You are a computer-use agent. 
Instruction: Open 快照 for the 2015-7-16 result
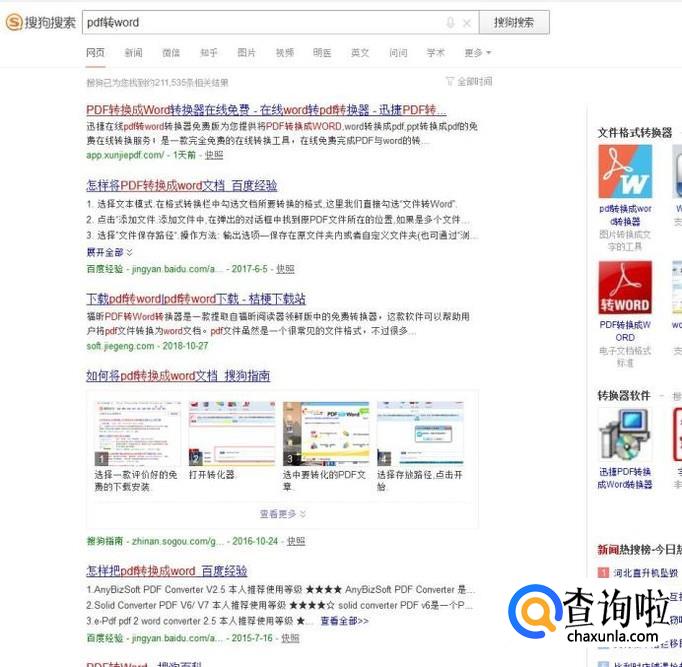pos(290,638)
